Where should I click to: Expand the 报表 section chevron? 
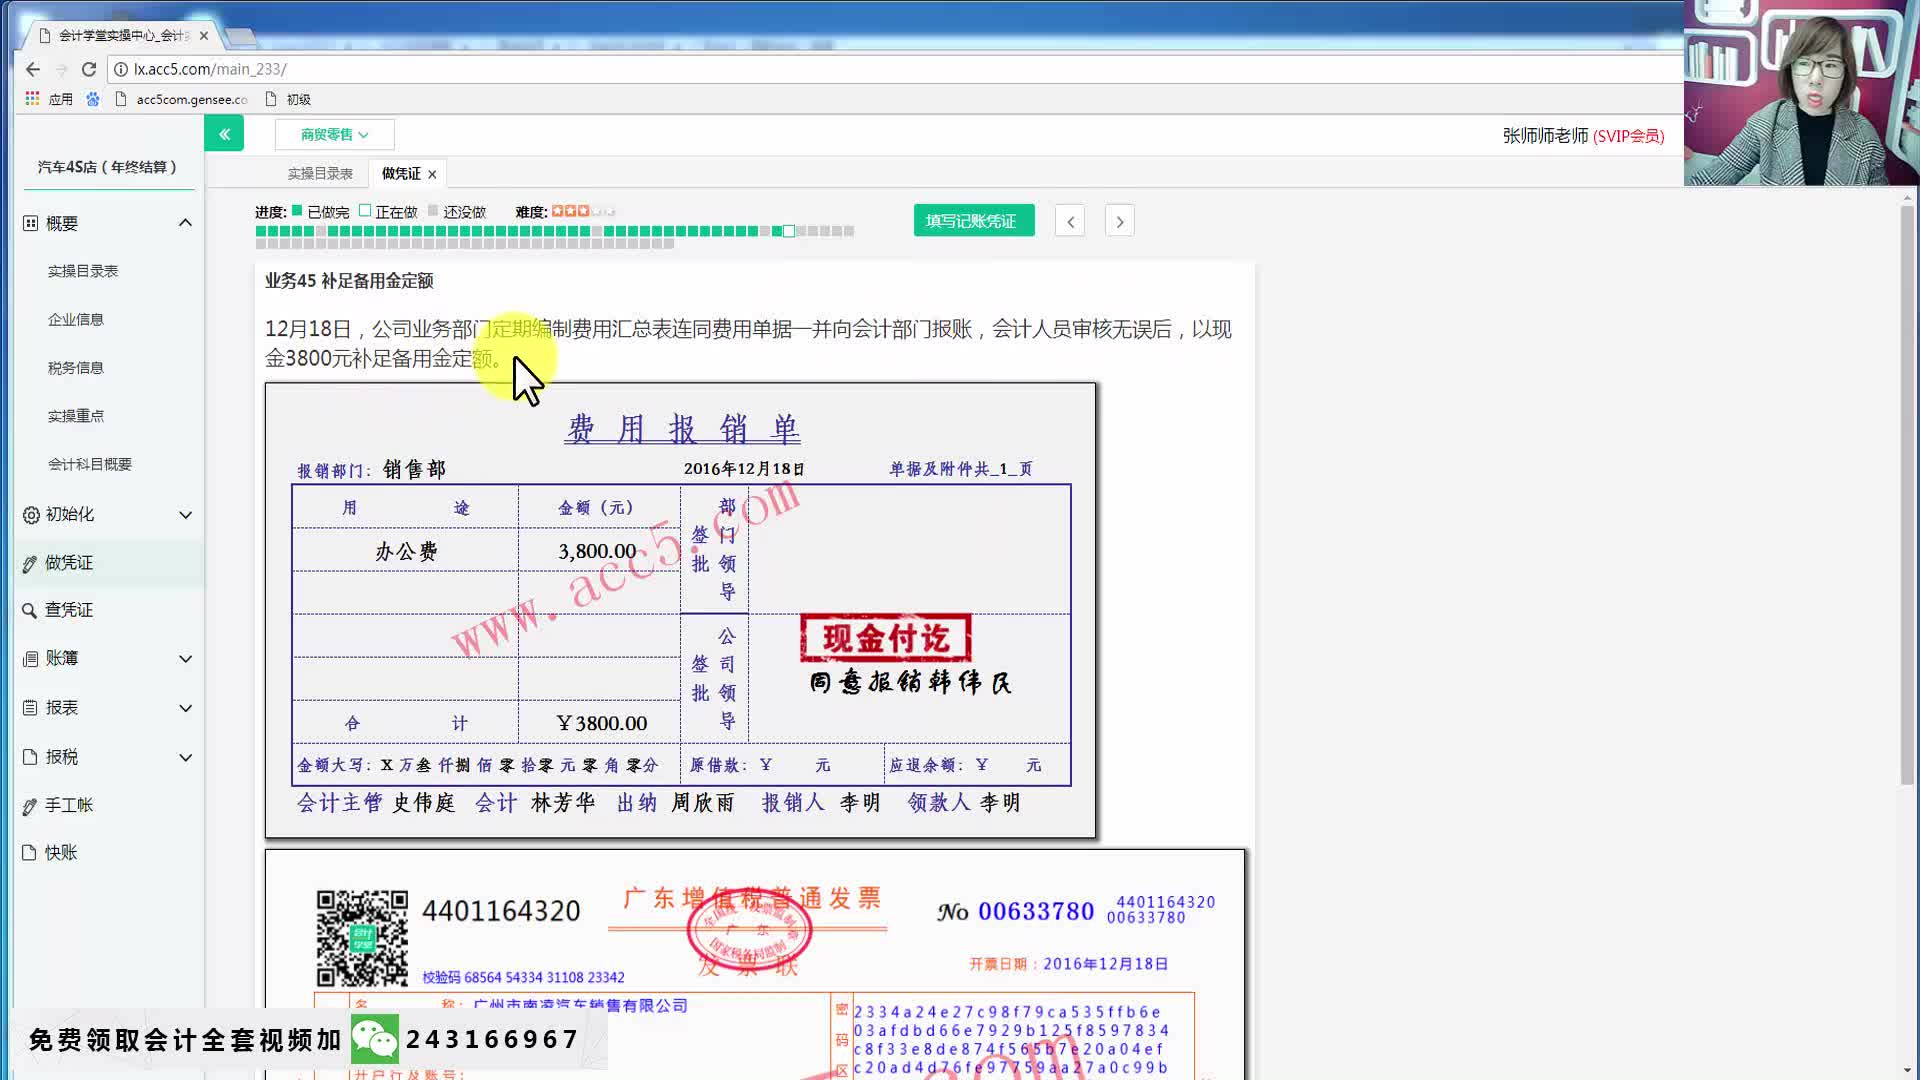coord(184,707)
